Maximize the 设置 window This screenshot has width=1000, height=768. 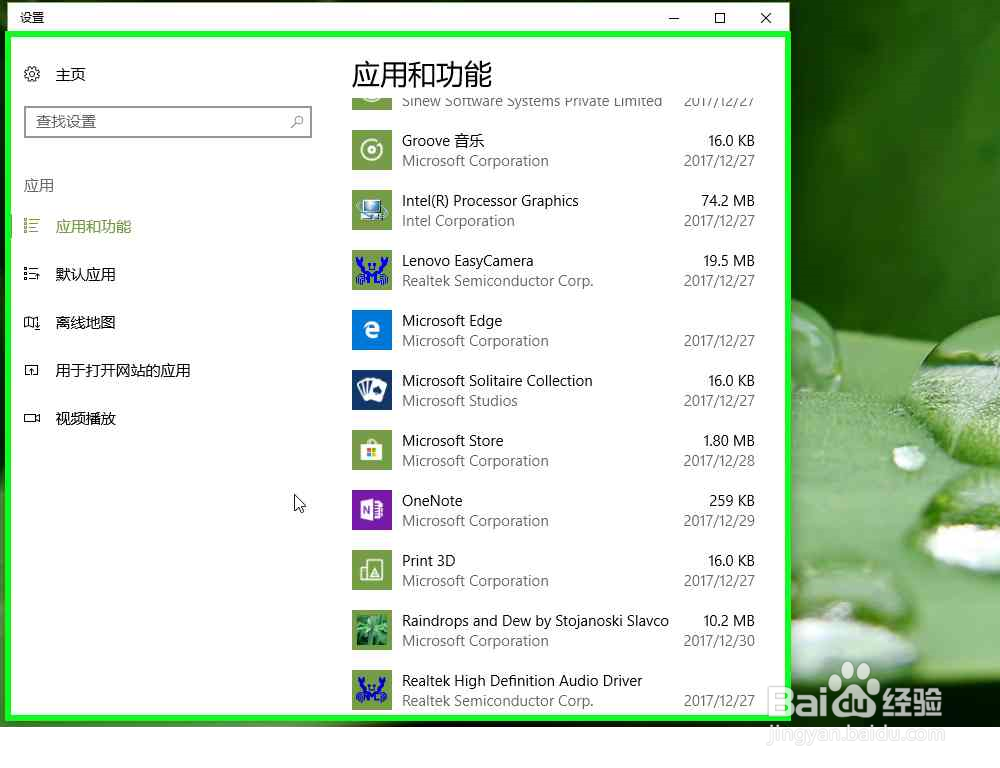tap(720, 18)
